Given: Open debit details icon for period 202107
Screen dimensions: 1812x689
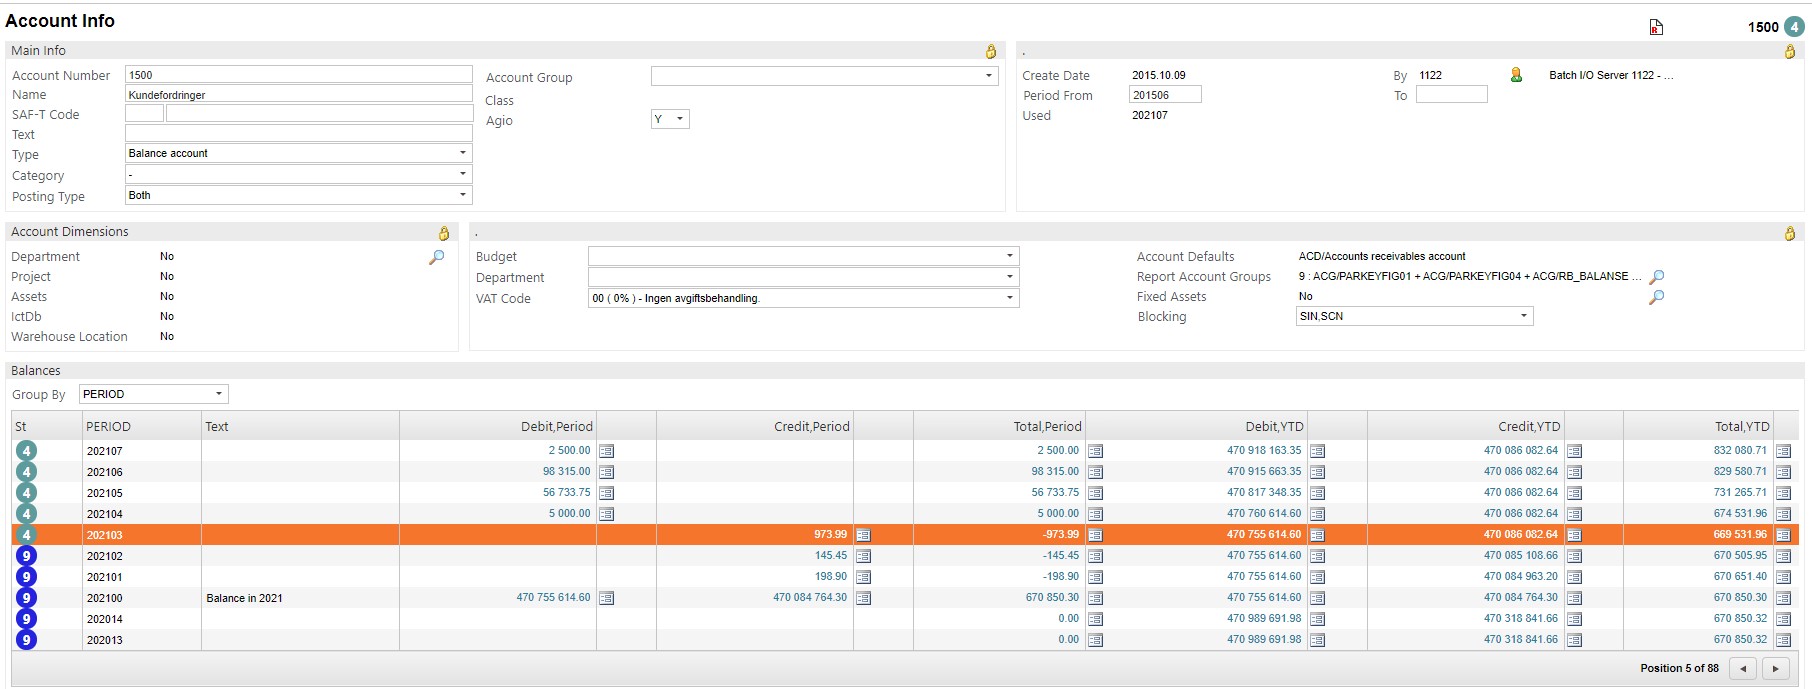Looking at the screenshot, I should [606, 451].
